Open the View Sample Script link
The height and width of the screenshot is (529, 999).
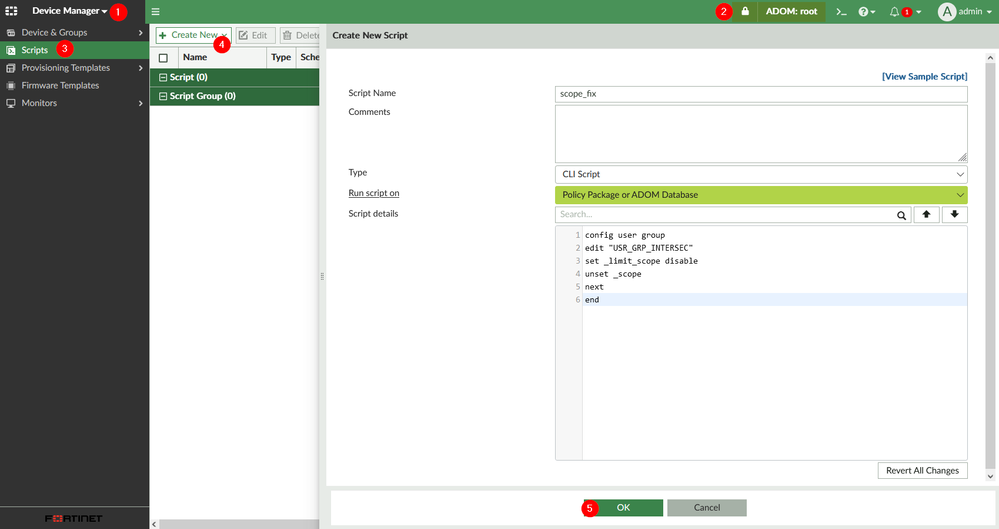click(x=924, y=76)
